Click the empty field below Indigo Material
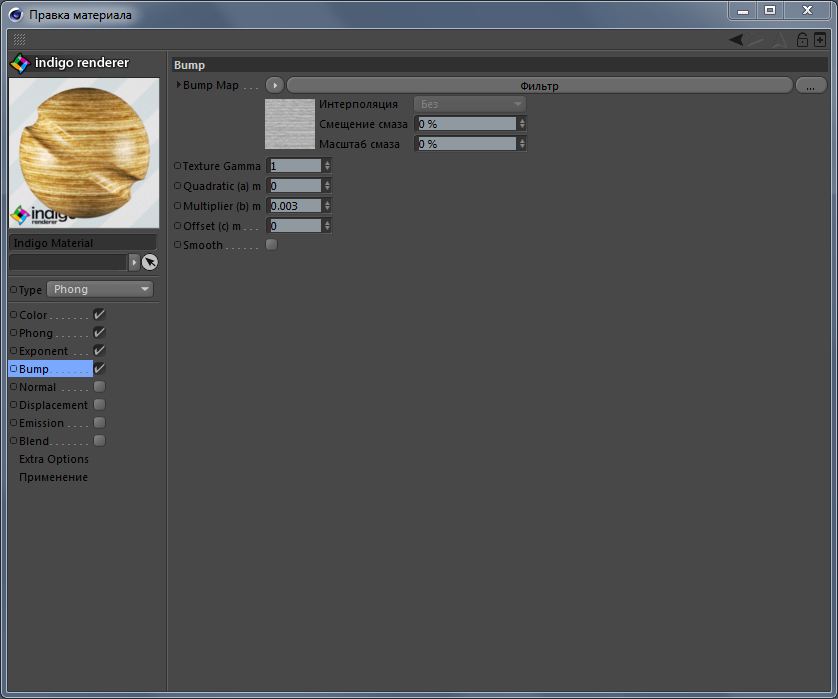 coord(68,262)
